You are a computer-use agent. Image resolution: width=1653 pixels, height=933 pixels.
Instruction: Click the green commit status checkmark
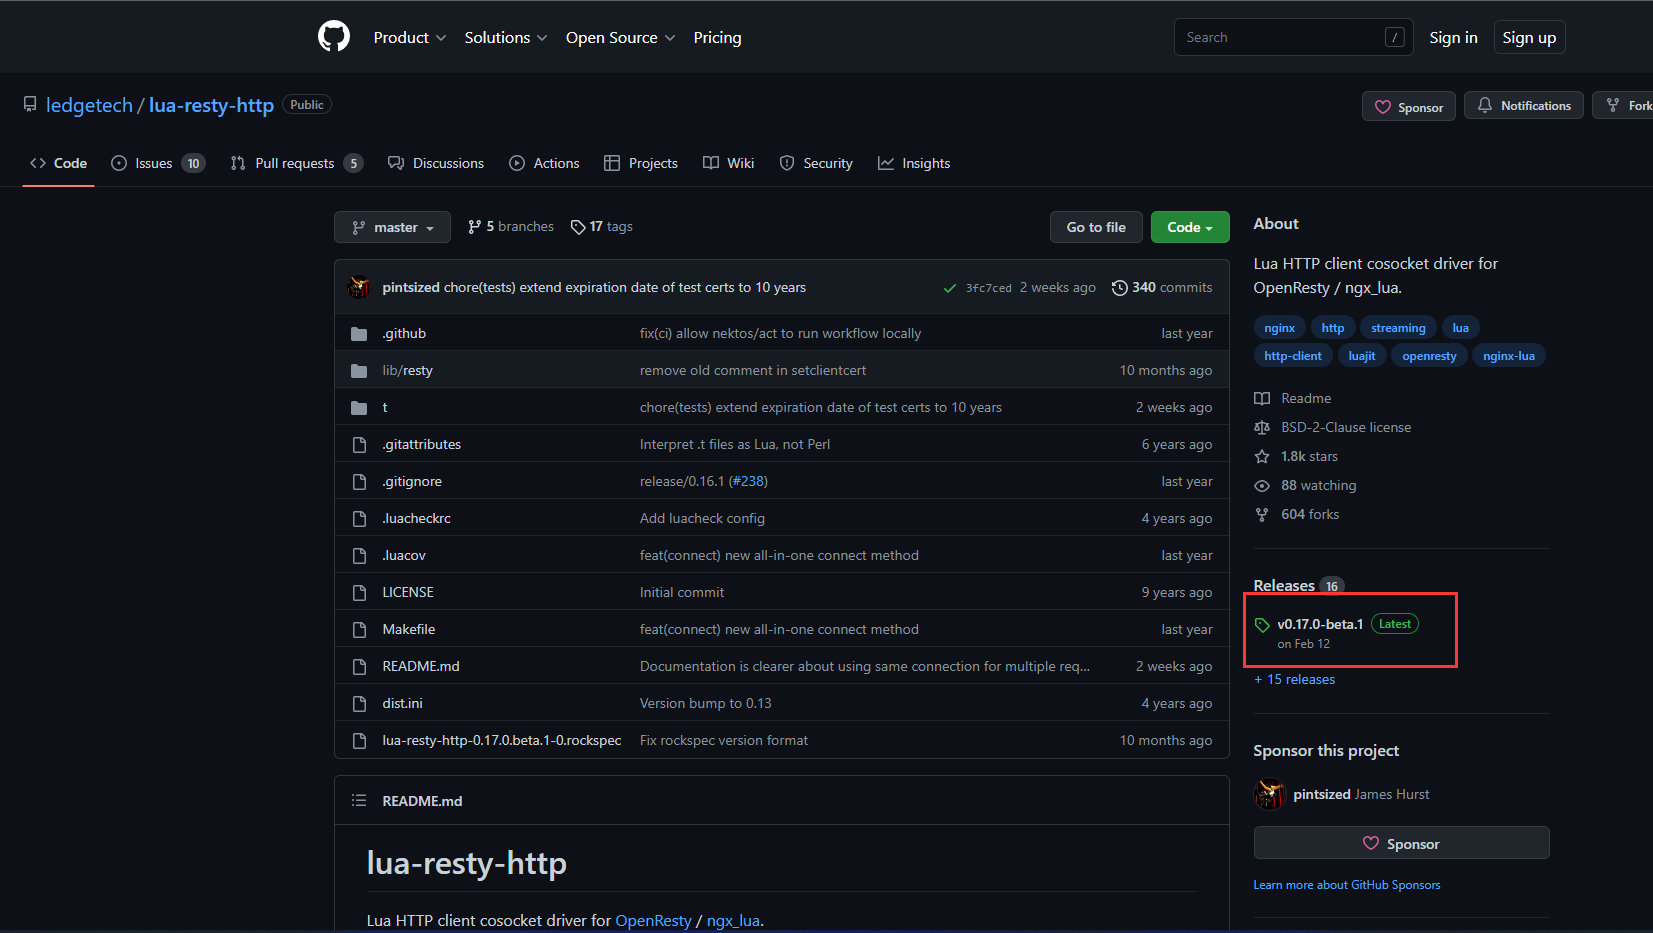point(949,288)
